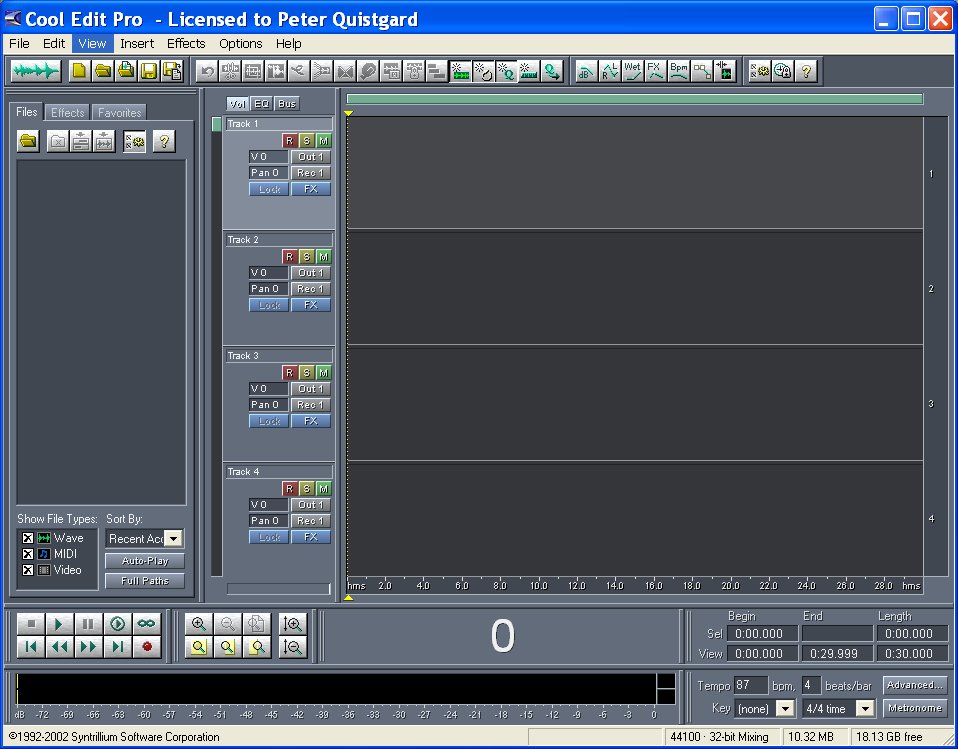The height and width of the screenshot is (749, 958).
Task: Open Track 3 Out 1 device selector
Action: (x=310, y=389)
